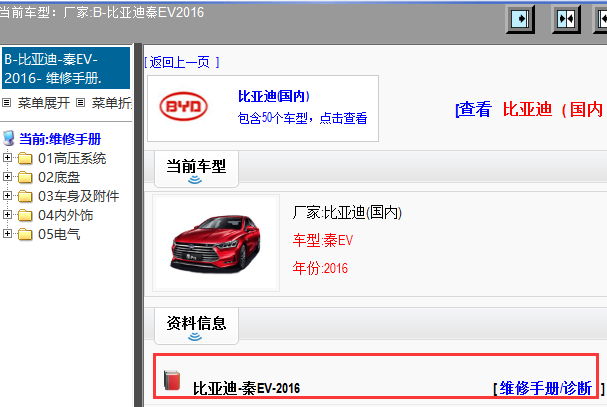This screenshot has height=407, width=607.
Task: Expand the 04内外饰 tree node
Action: pos(7,215)
